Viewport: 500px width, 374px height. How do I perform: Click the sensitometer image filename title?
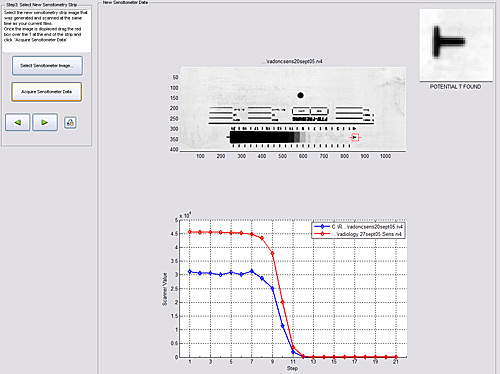click(292, 61)
